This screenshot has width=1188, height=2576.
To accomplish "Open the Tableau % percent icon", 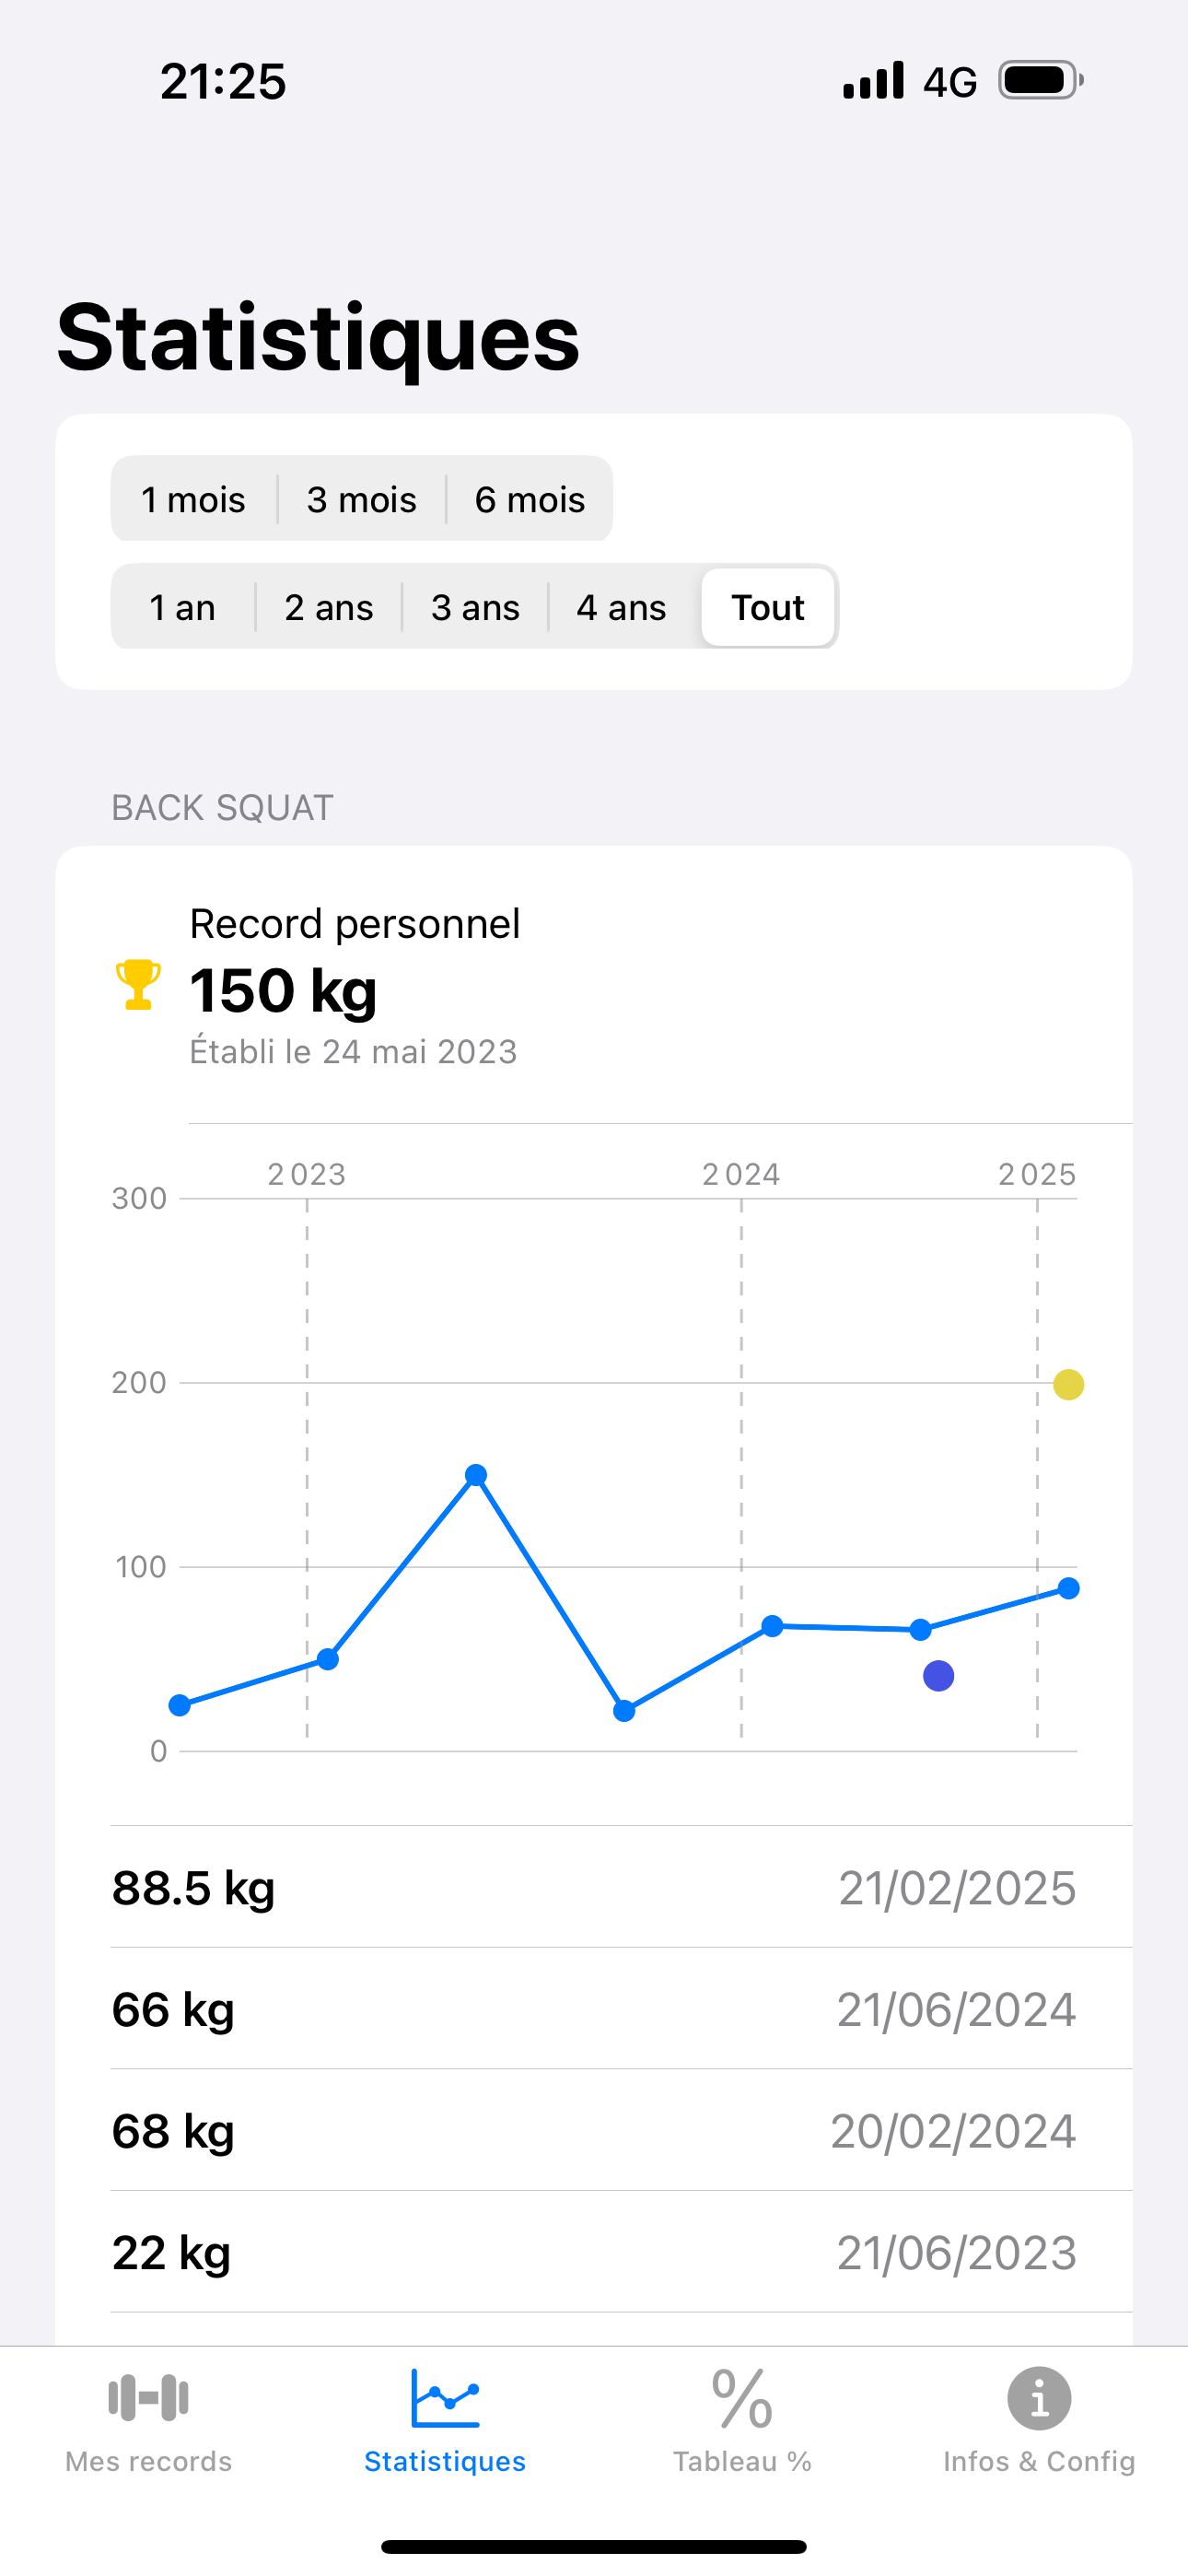I will [742, 2398].
